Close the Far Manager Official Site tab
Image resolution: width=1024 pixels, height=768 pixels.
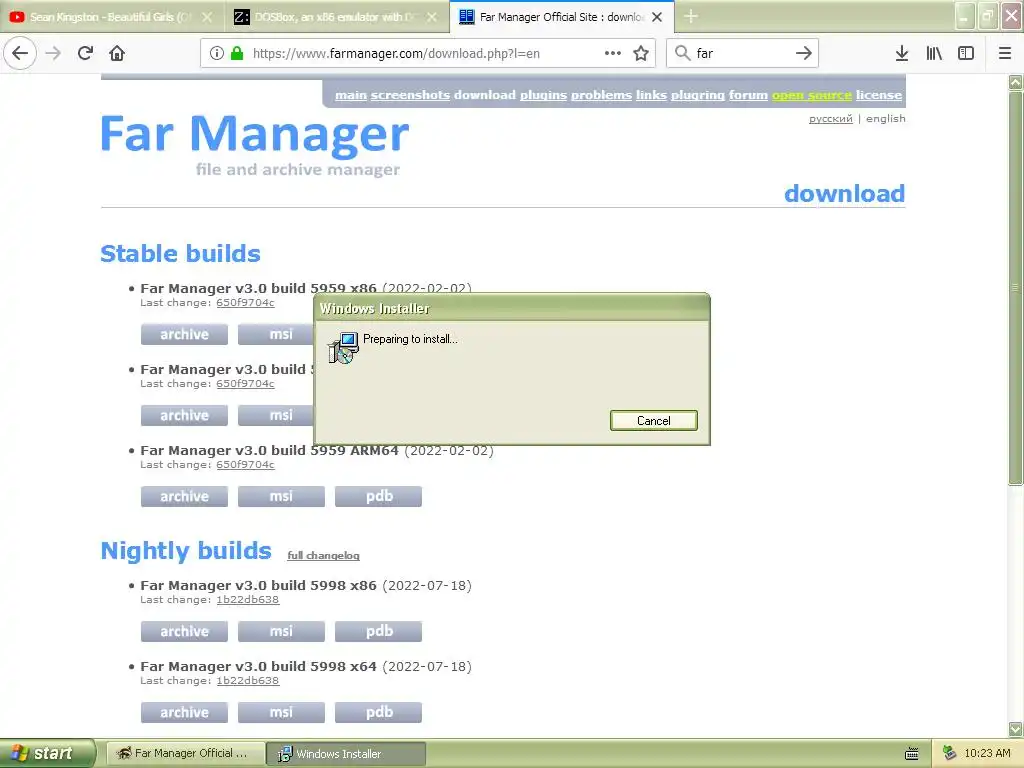click(x=658, y=17)
